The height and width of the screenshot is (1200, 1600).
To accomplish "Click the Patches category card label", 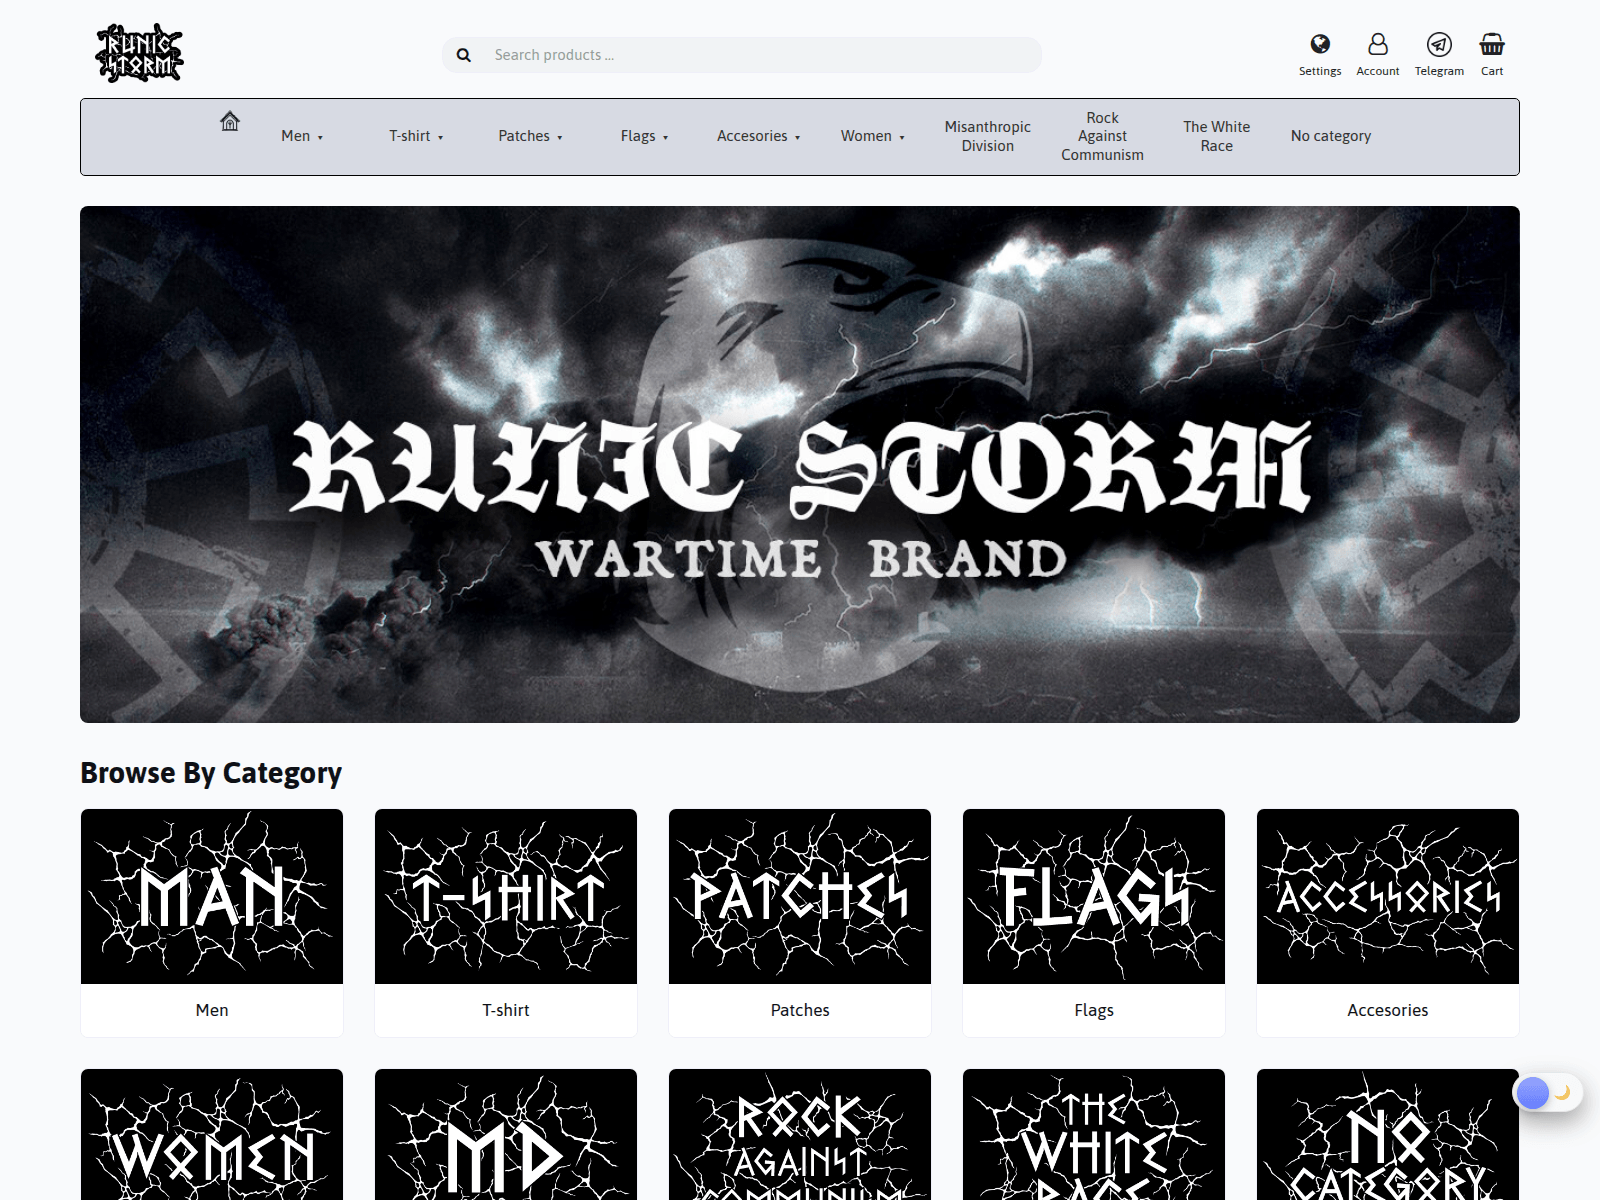I will tap(800, 1010).
